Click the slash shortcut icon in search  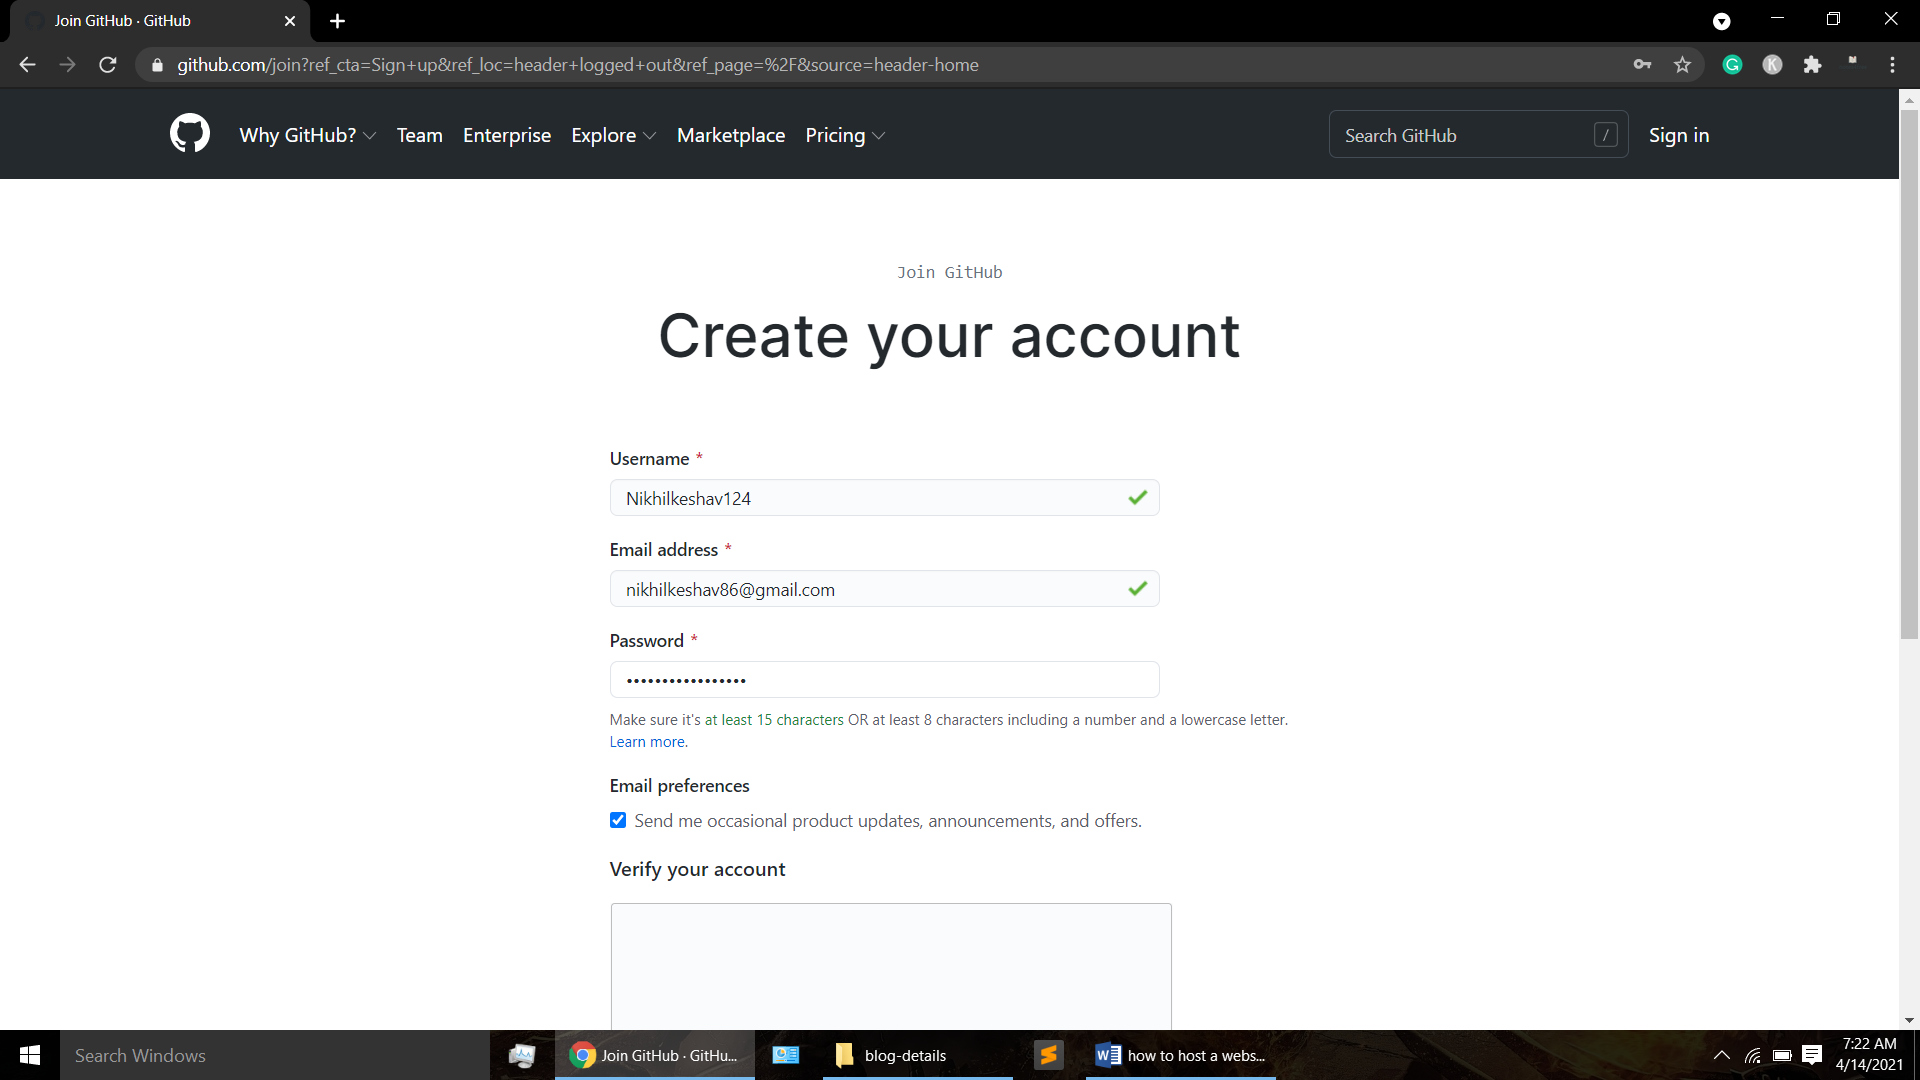pos(1605,135)
